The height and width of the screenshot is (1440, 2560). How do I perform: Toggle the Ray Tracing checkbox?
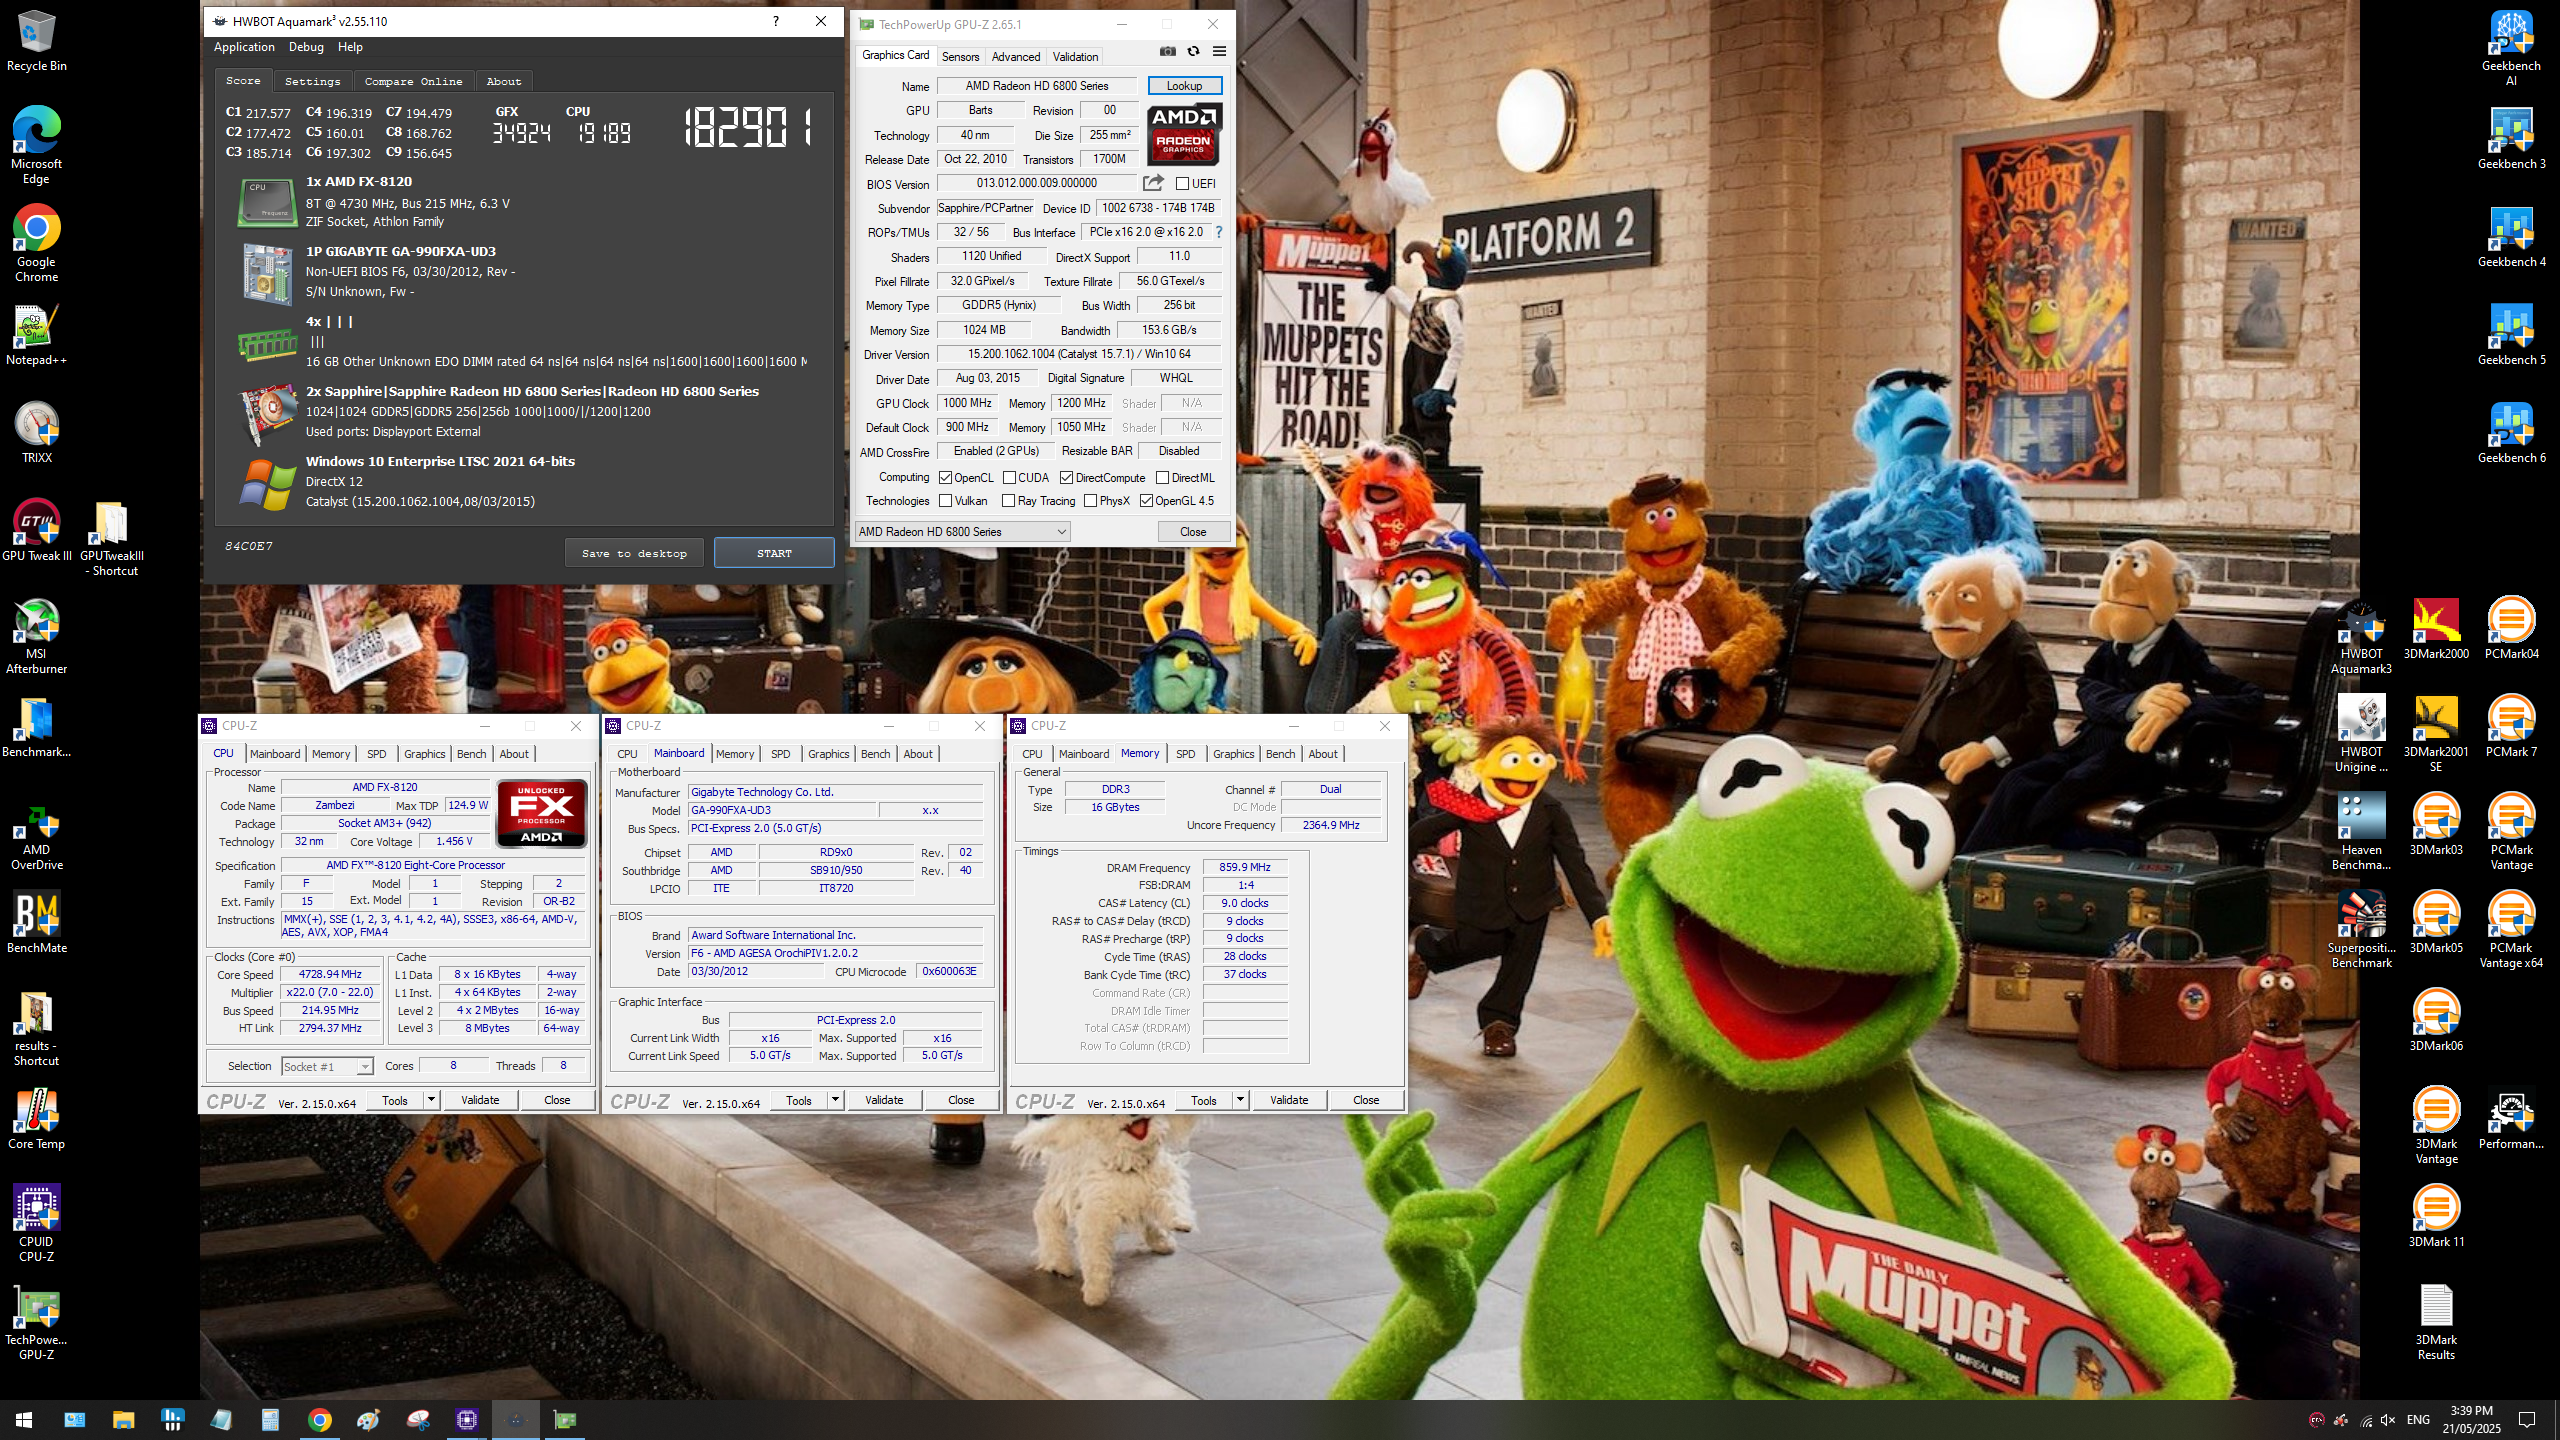point(1008,501)
